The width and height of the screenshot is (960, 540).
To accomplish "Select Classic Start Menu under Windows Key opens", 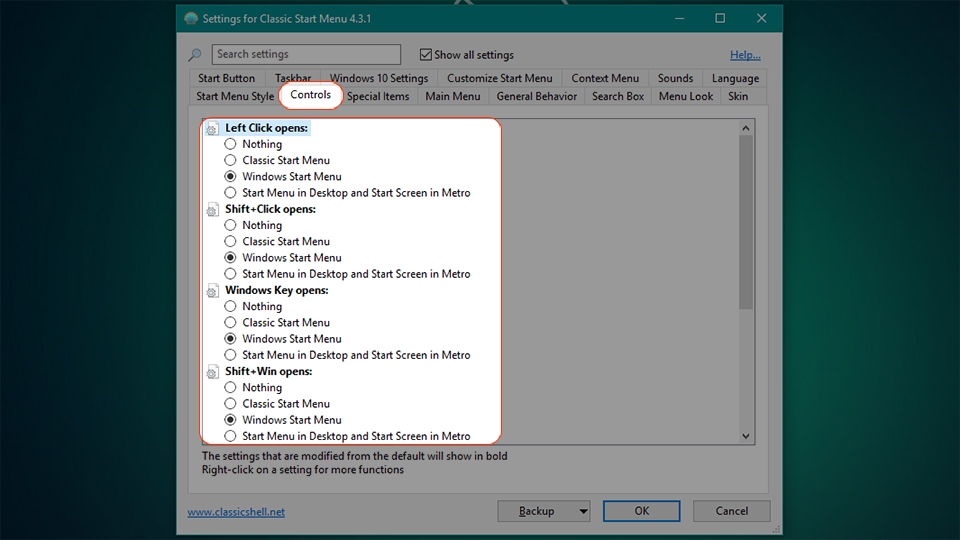I will pos(230,323).
